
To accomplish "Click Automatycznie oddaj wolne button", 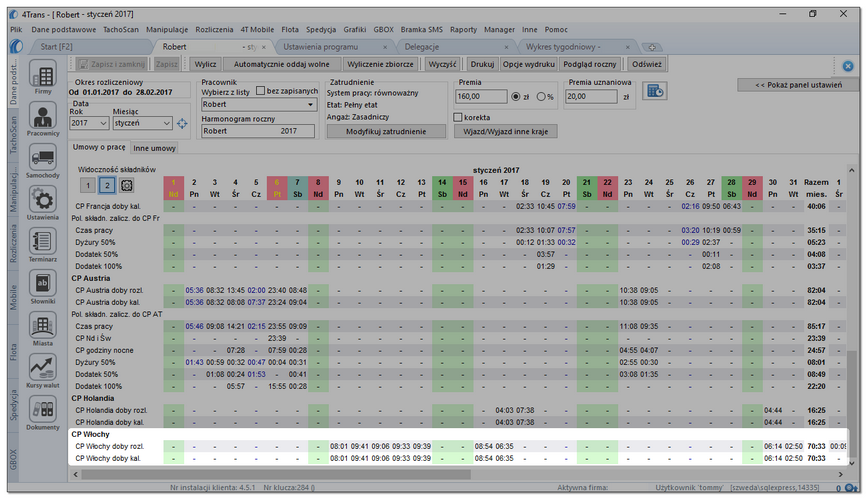I will tap(281, 64).
